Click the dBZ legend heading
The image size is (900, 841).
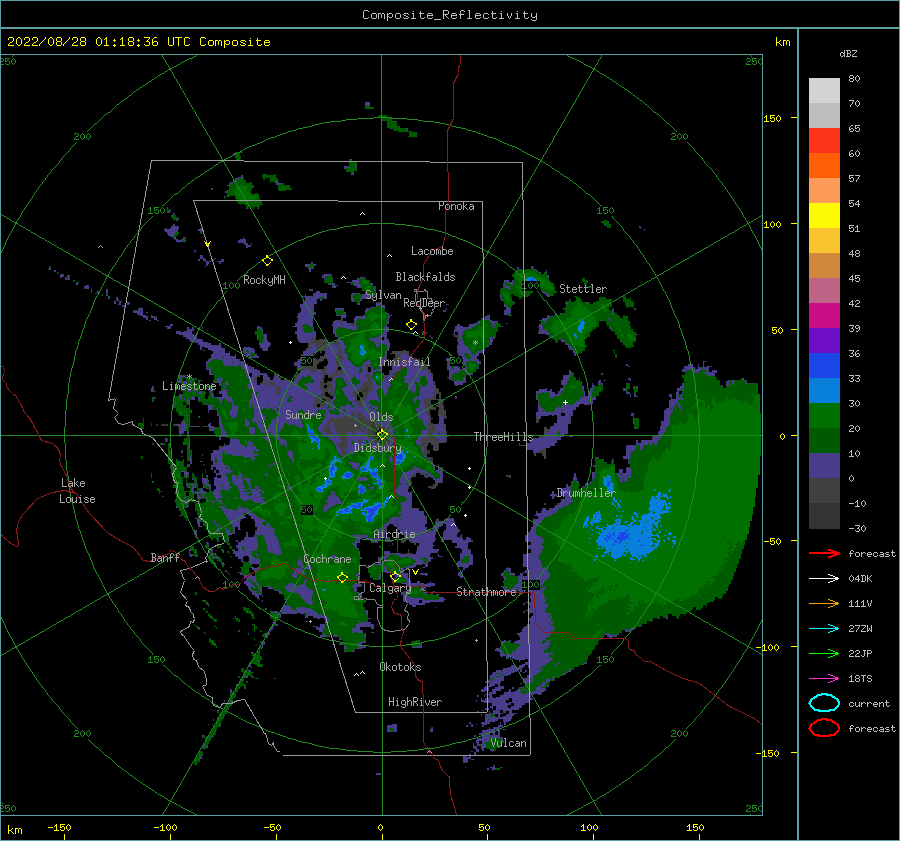coord(848,53)
